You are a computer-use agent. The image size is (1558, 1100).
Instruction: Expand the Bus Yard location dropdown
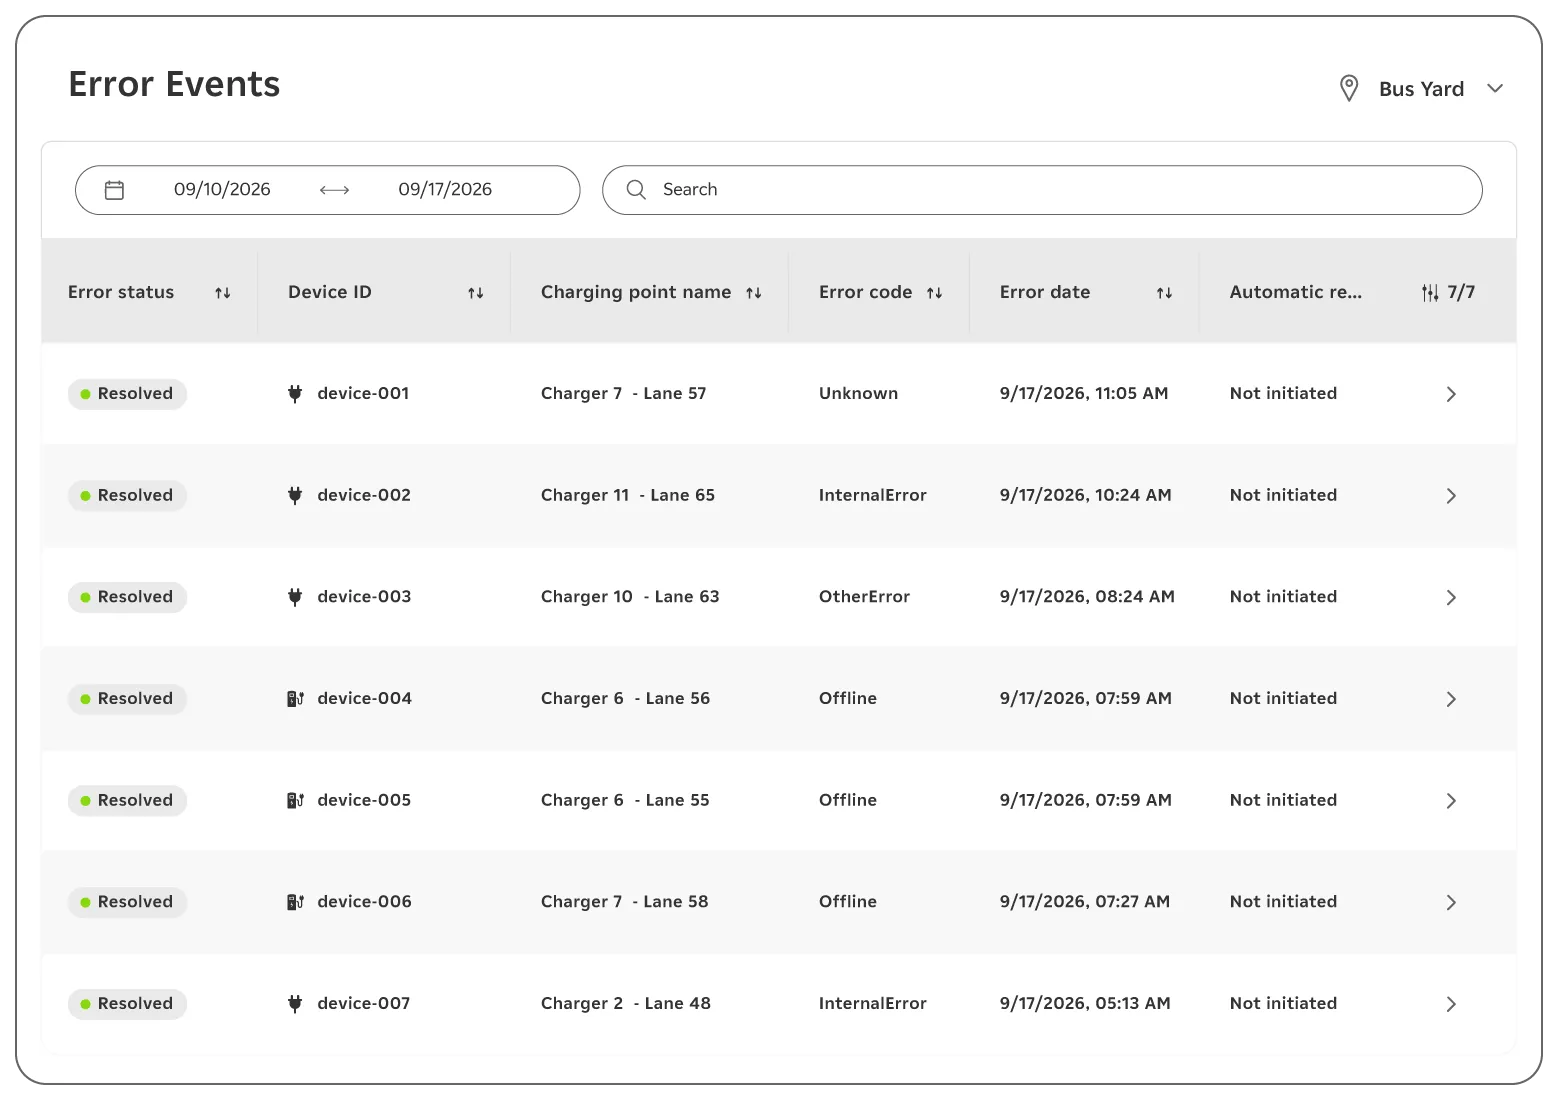1495,88
